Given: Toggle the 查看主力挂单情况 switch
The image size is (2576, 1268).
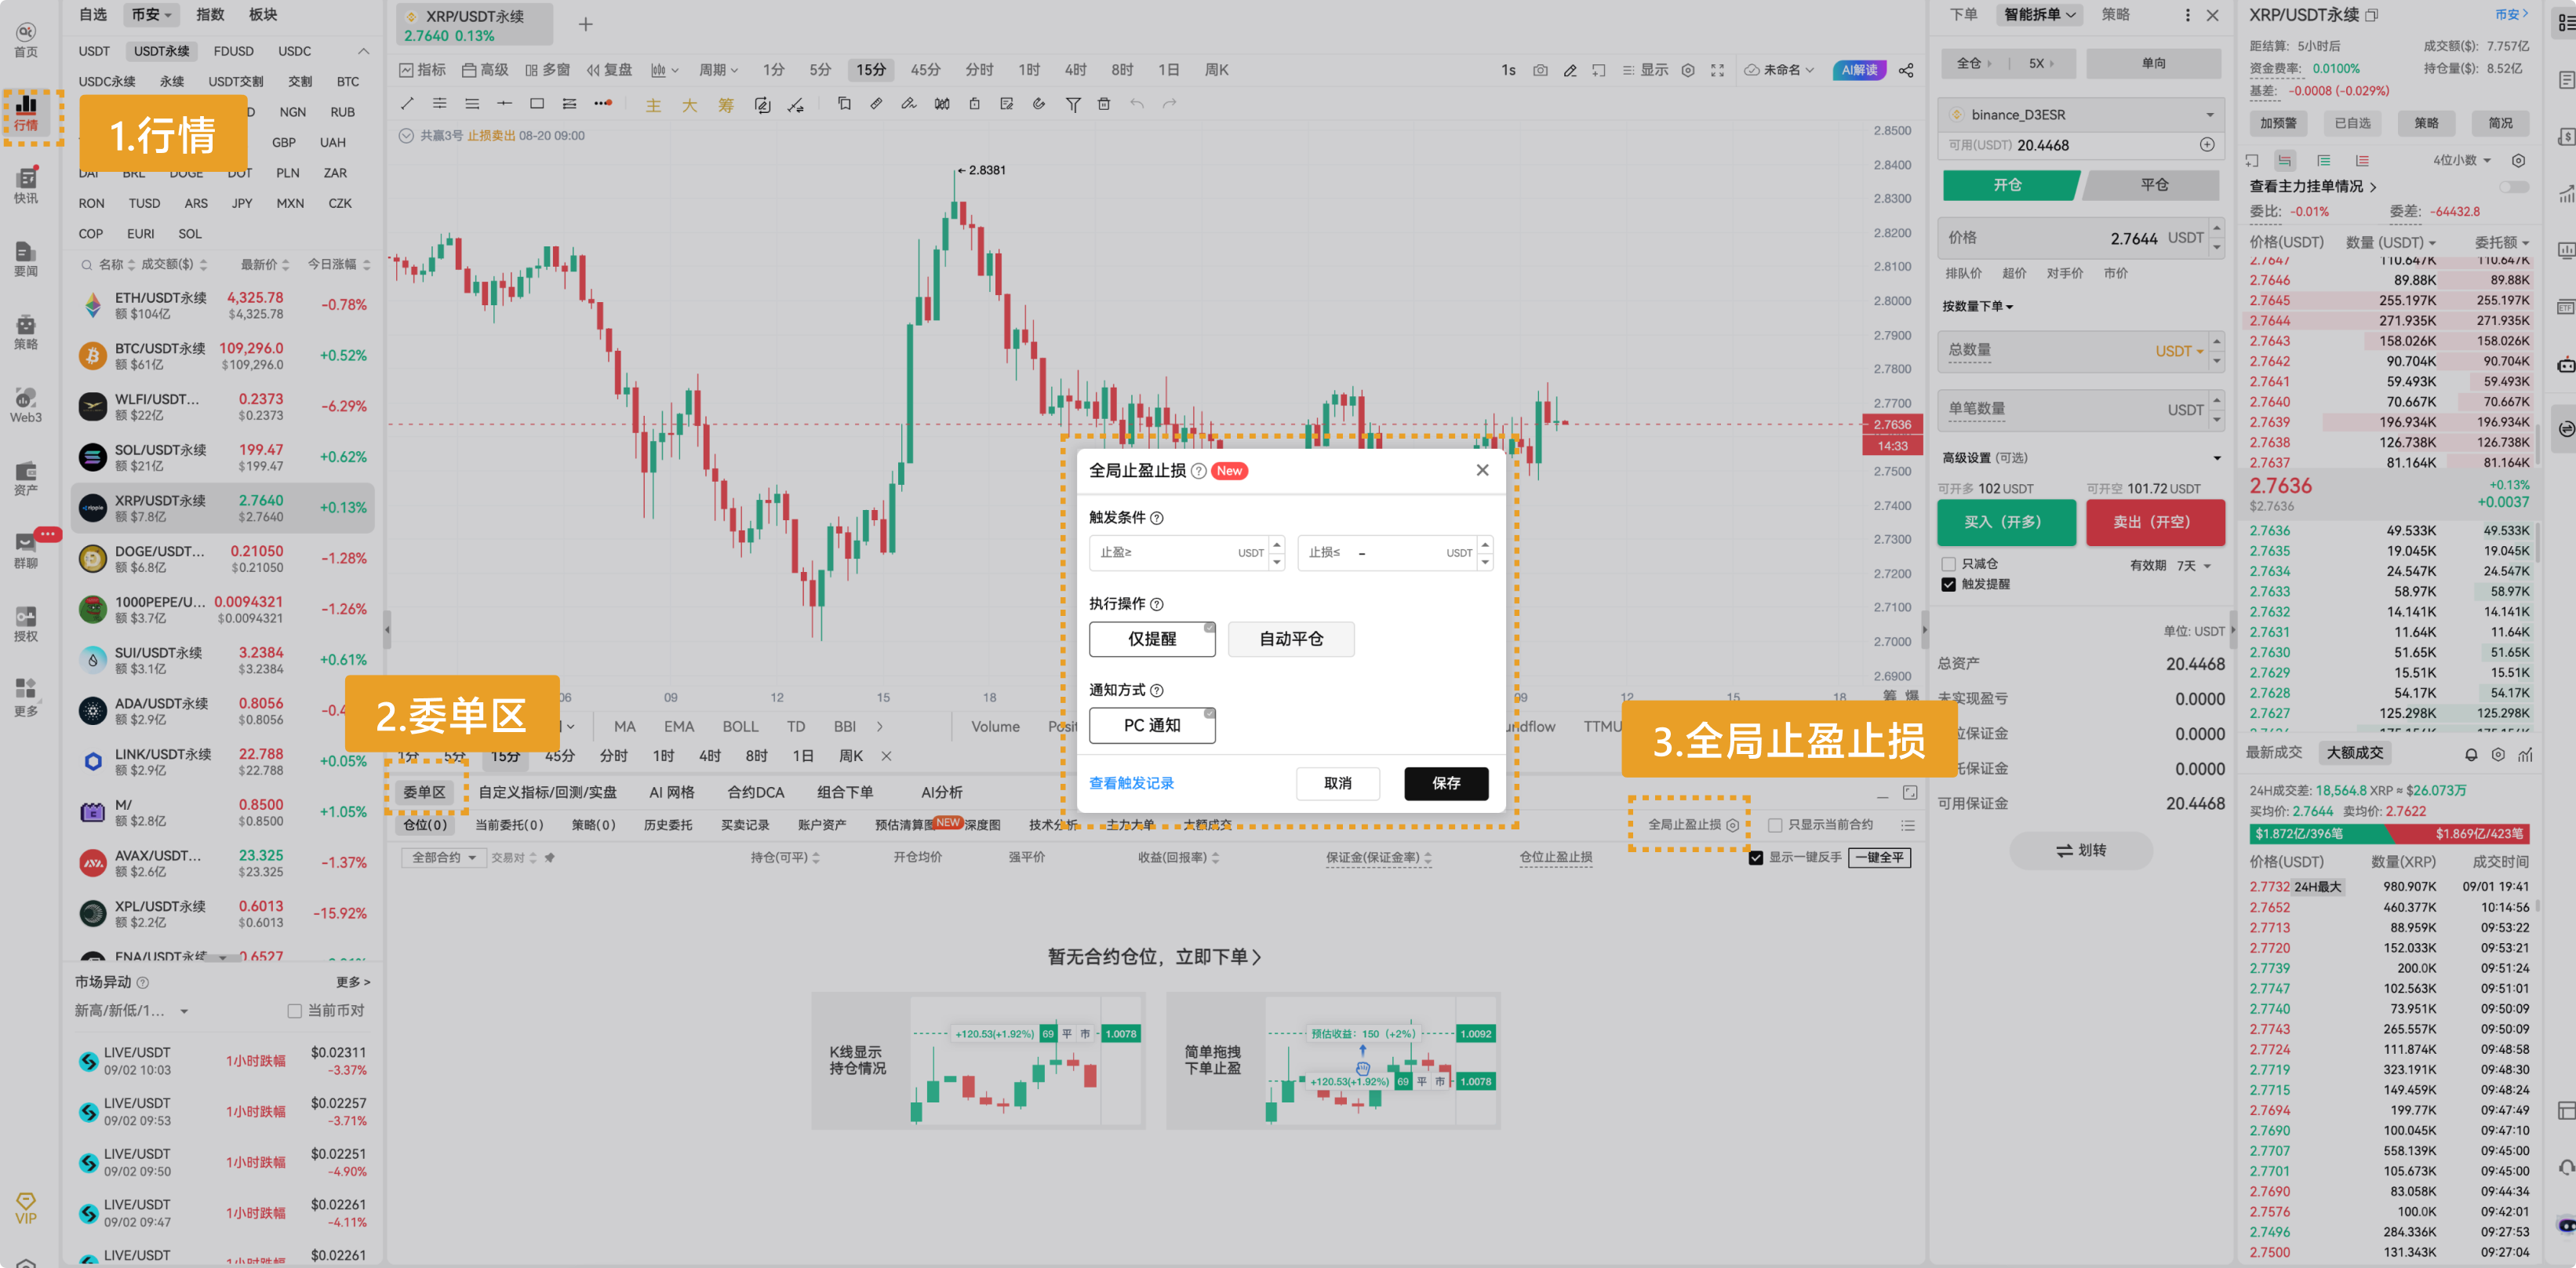Looking at the screenshot, I should coord(2513,187).
